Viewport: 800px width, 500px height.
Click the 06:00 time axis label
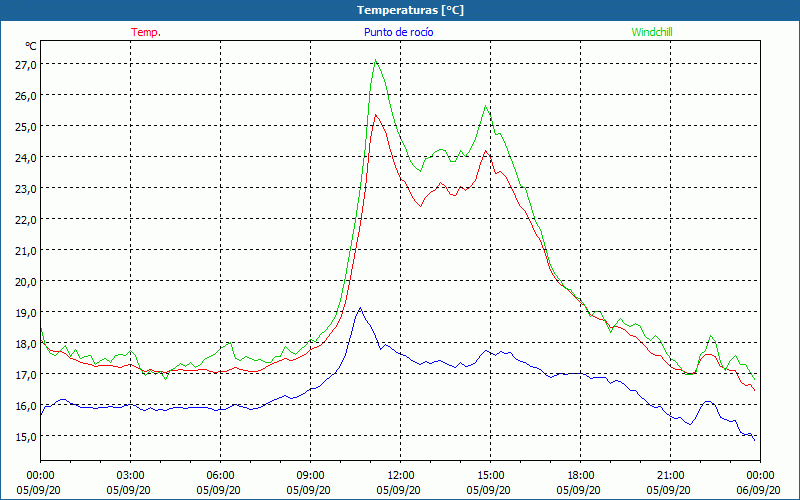click(220, 475)
